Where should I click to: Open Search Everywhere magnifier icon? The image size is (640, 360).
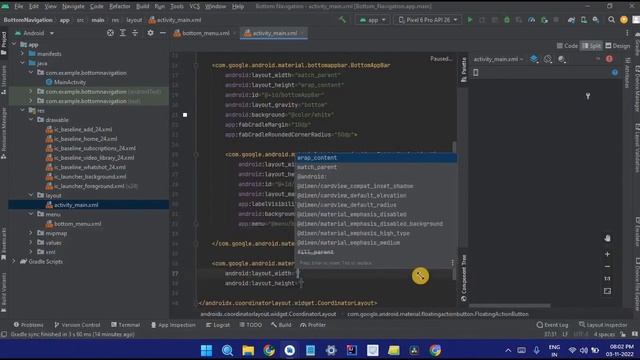611,20
